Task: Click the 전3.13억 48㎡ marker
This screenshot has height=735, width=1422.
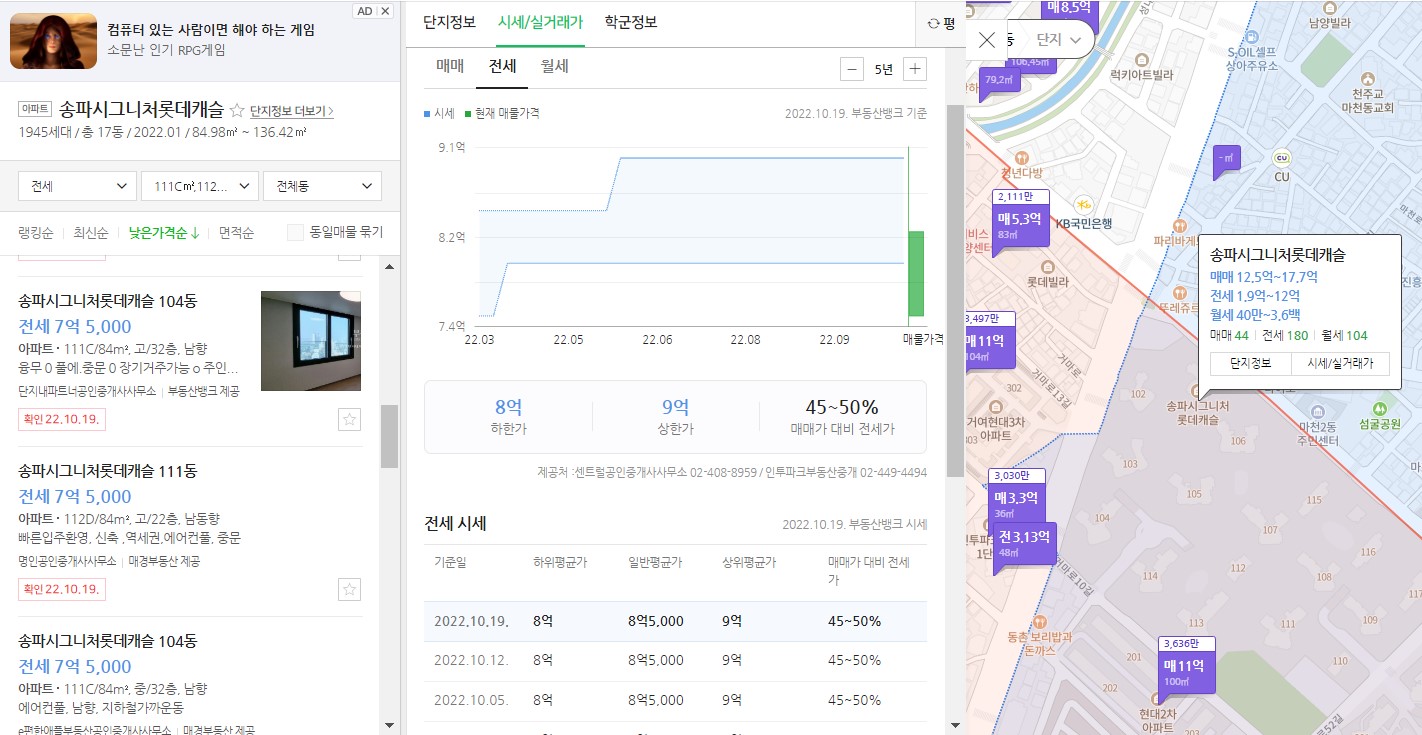Action: [1025, 548]
